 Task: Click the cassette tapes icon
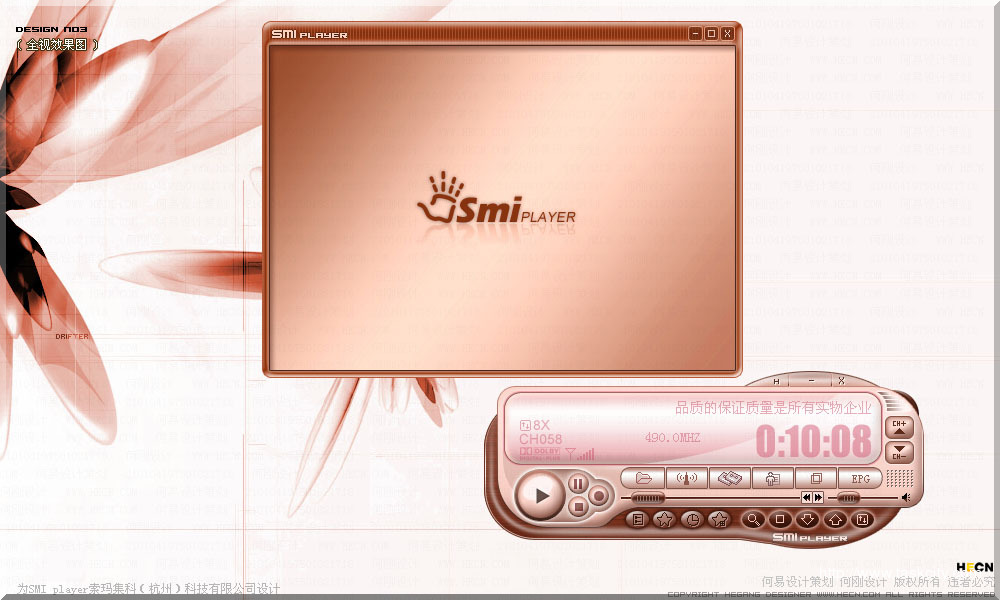[x=730, y=479]
